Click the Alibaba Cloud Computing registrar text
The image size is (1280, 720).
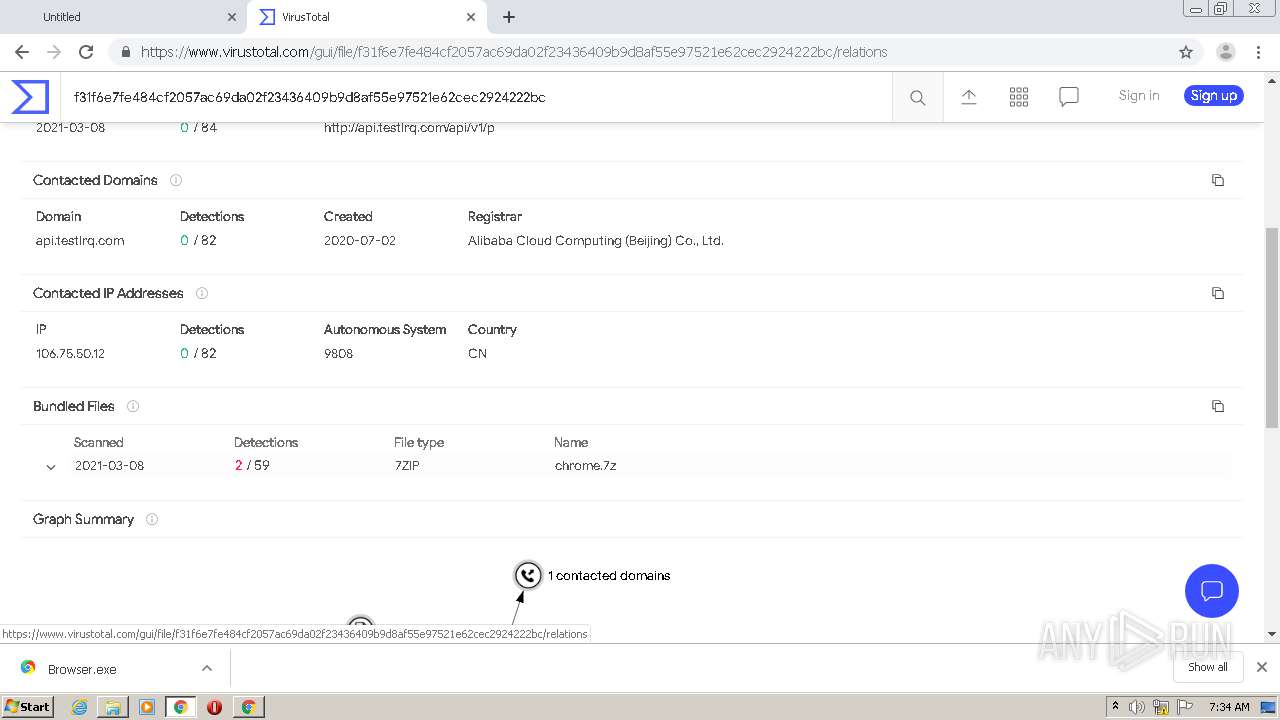(596, 240)
